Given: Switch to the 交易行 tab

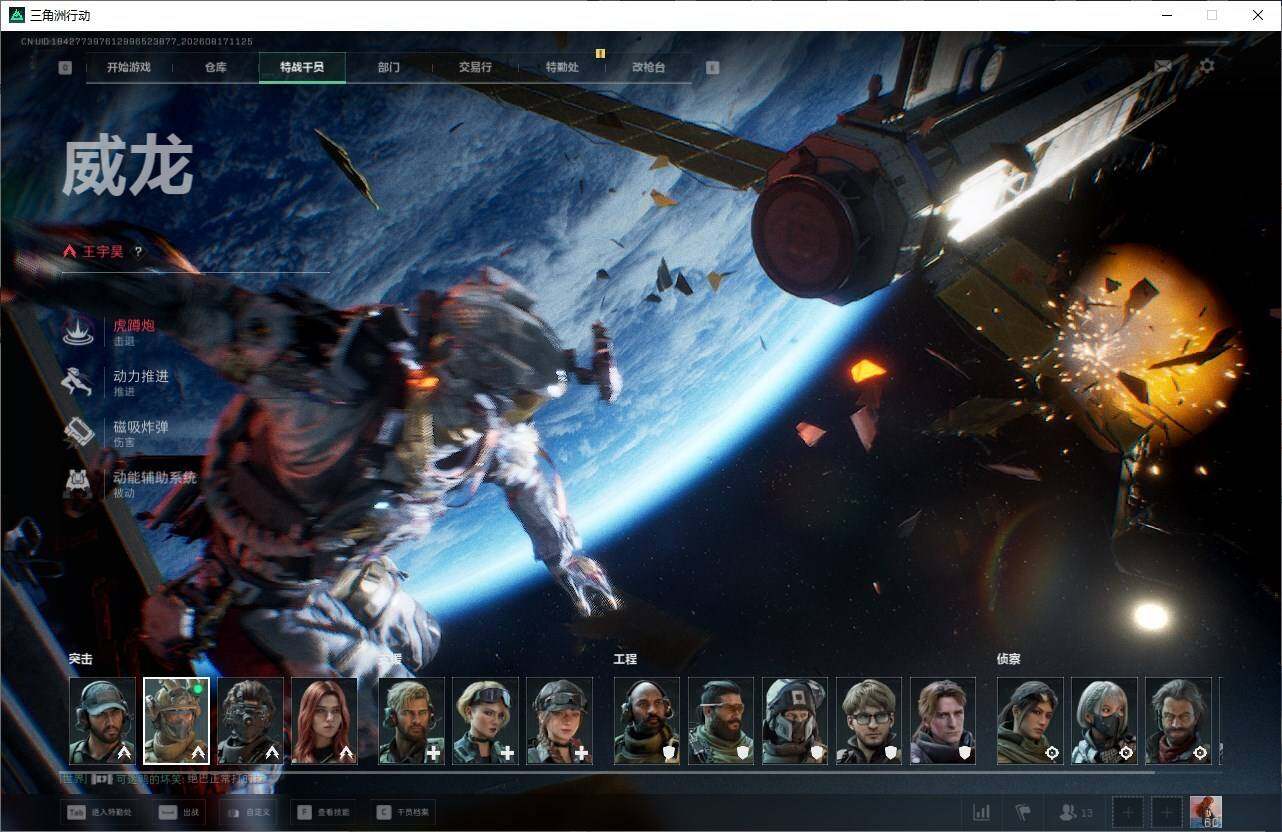Looking at the screenshot, I should click(475, 68).
